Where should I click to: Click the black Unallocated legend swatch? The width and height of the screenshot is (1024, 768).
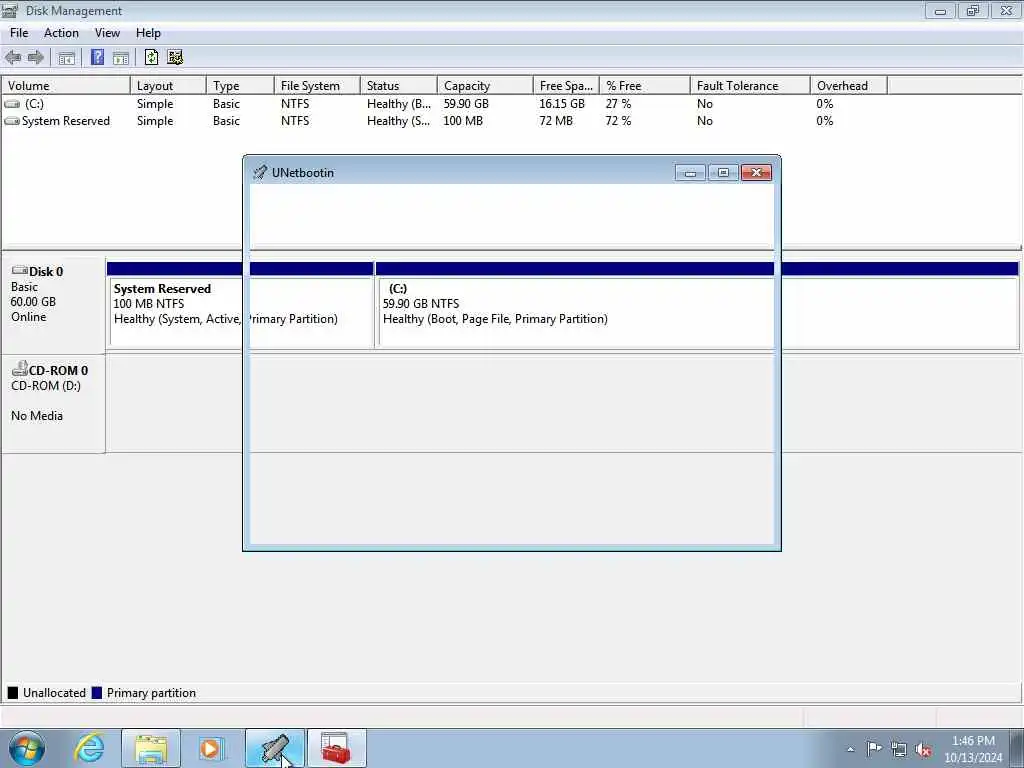12,693
